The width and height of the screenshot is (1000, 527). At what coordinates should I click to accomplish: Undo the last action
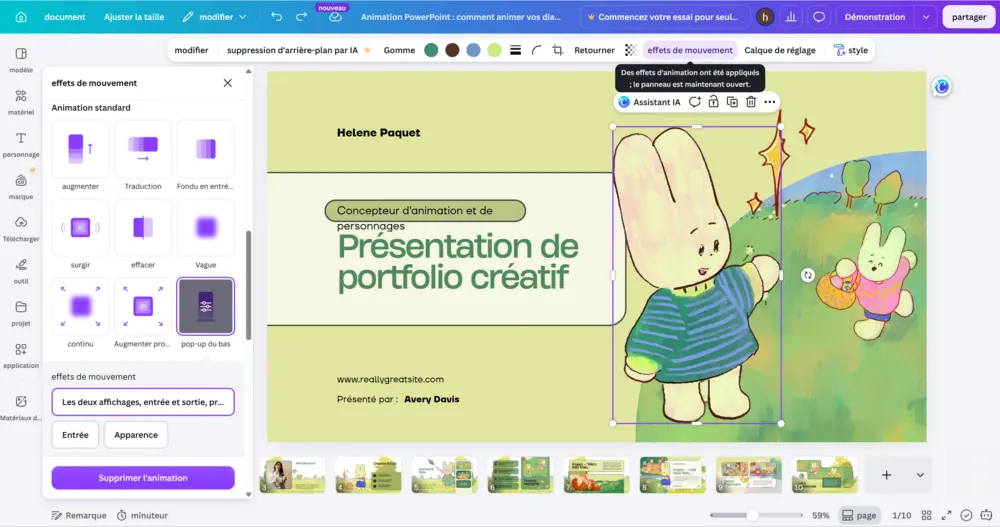[x=276, y=17]
